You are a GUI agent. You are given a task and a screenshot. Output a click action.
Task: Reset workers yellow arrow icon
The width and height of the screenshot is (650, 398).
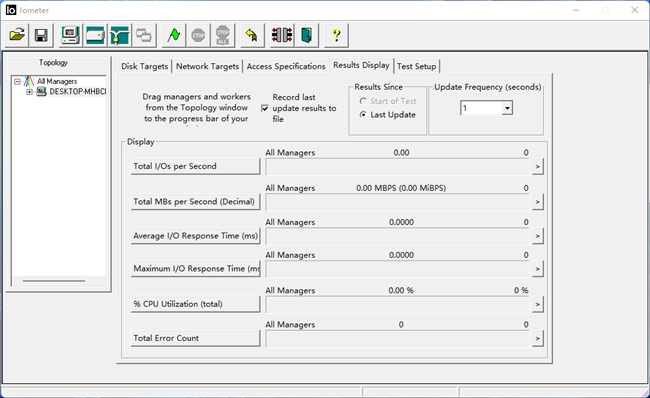252,35
